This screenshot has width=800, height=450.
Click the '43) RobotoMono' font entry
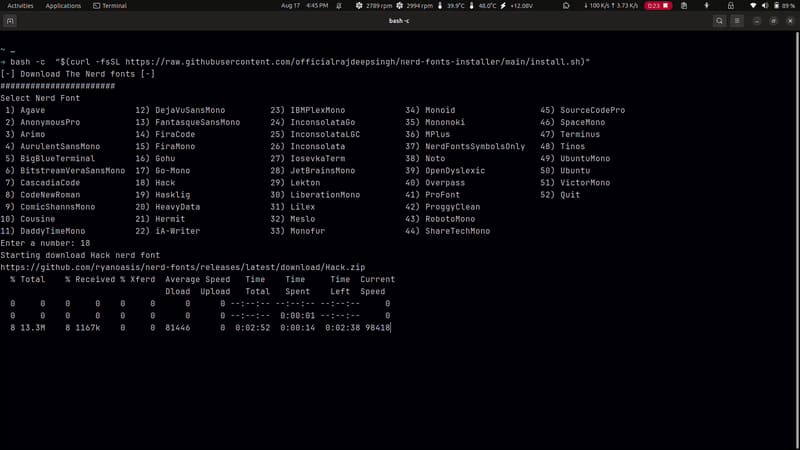[440, 219]
